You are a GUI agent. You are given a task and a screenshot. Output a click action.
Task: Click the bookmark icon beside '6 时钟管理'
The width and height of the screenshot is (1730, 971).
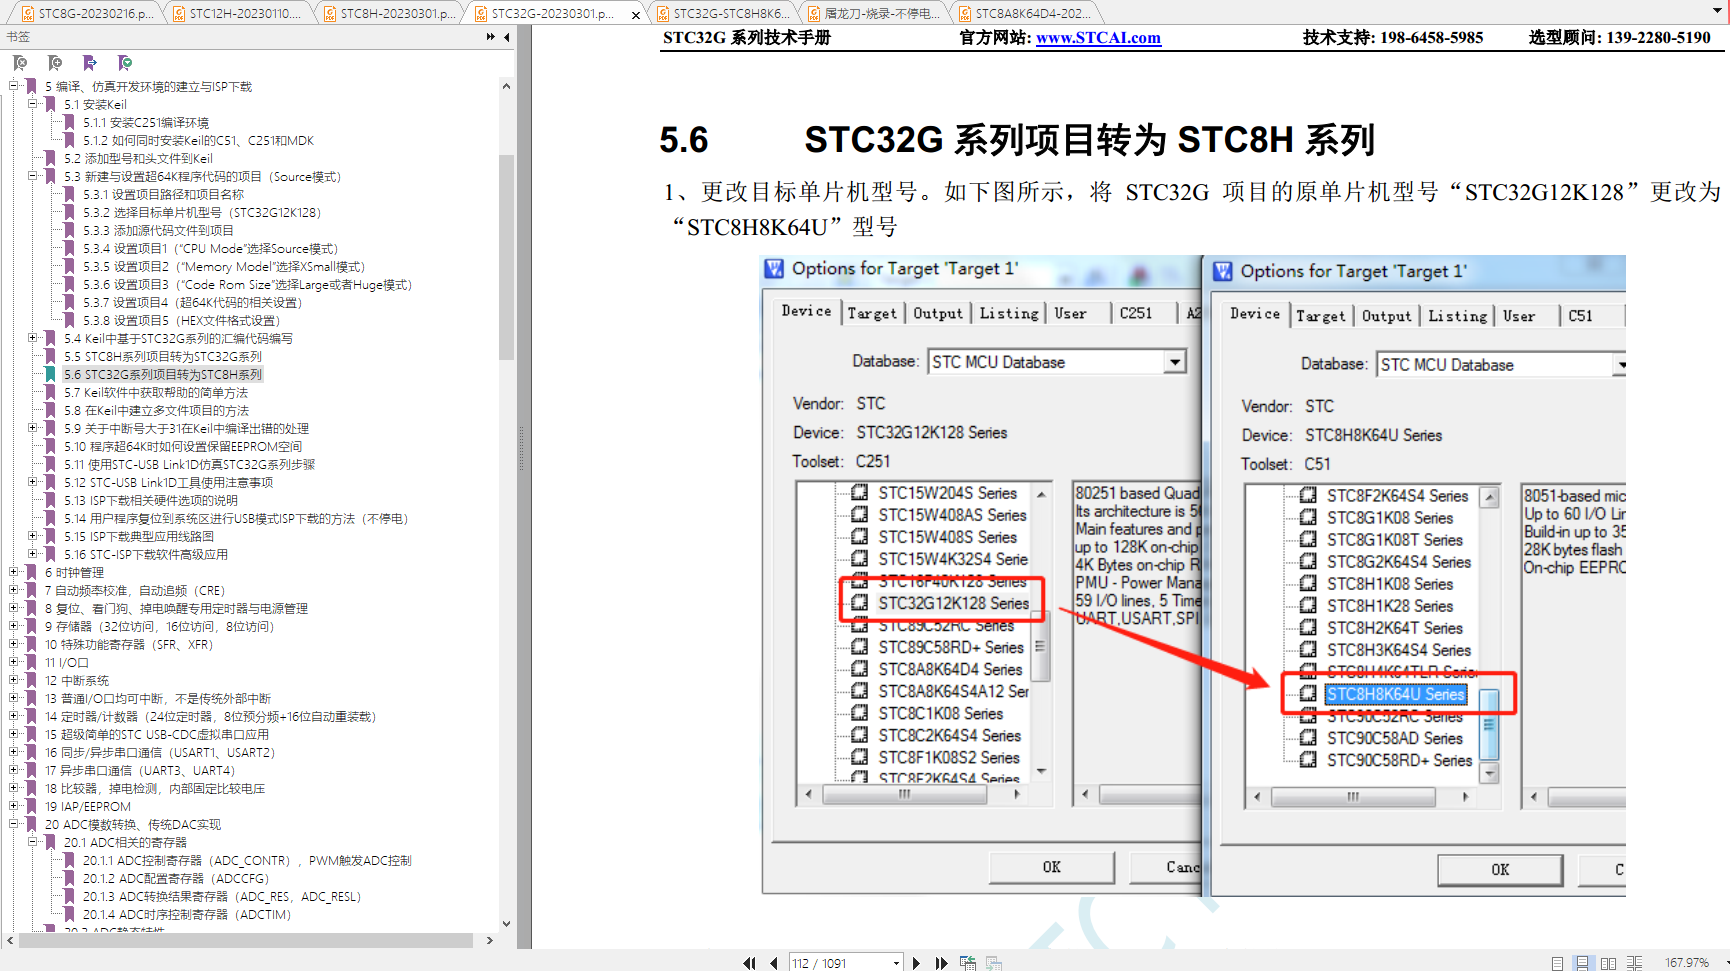click(x=32, y=573)
